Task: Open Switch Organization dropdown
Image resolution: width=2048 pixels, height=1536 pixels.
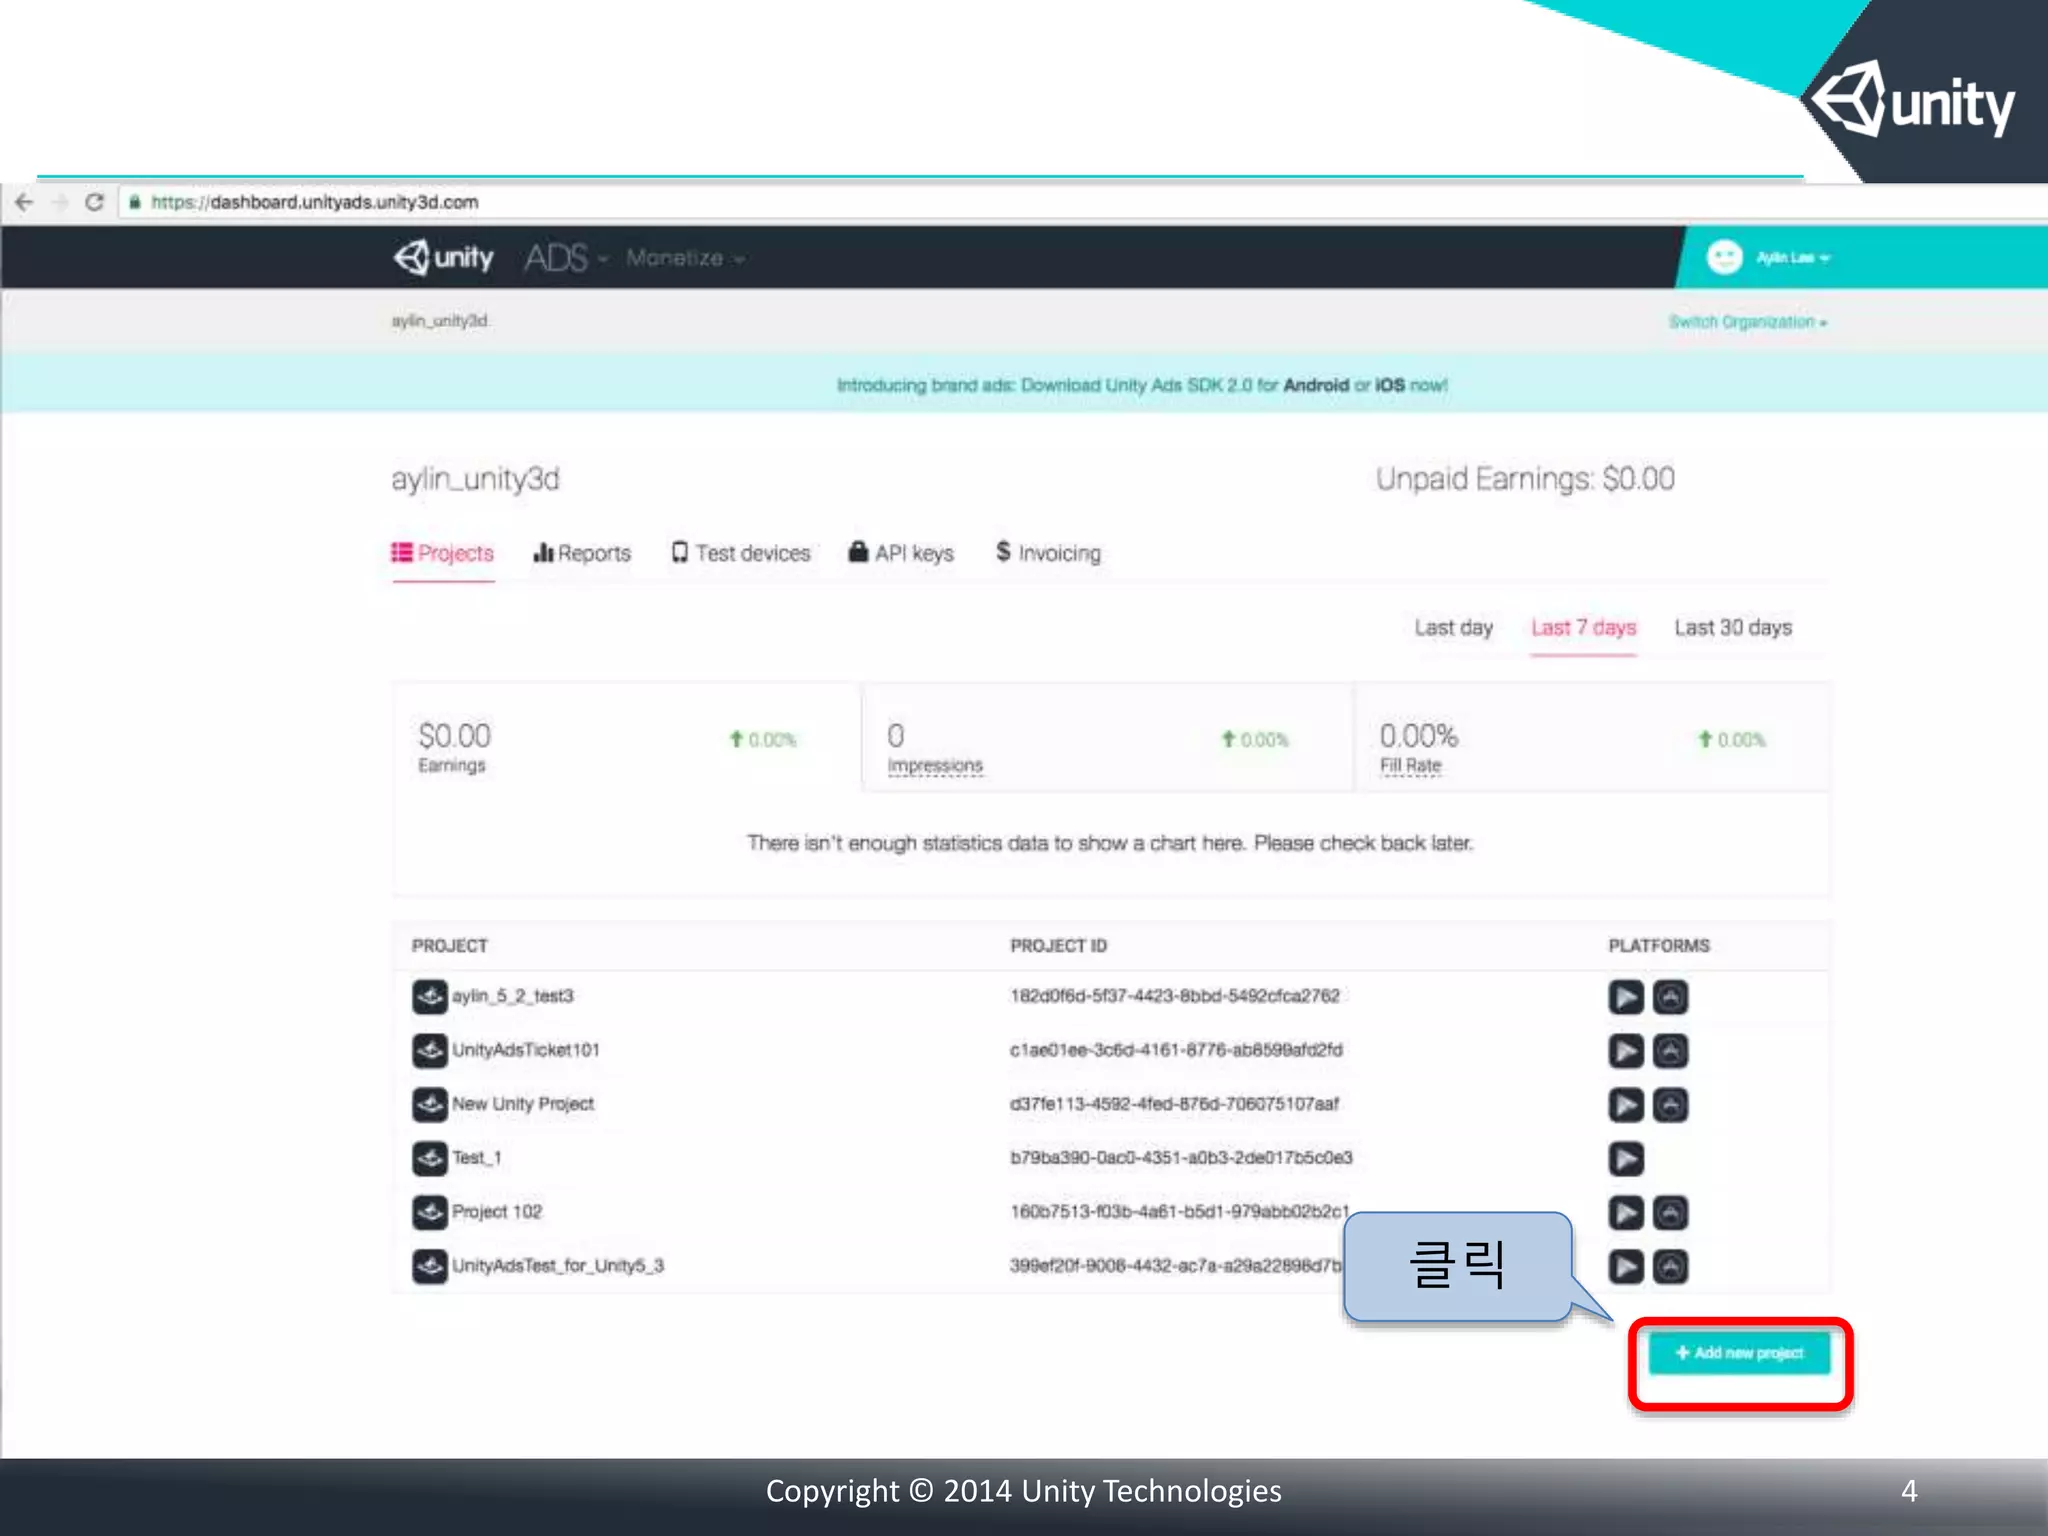Action: pyautogui.click(x=1747, y=322)
